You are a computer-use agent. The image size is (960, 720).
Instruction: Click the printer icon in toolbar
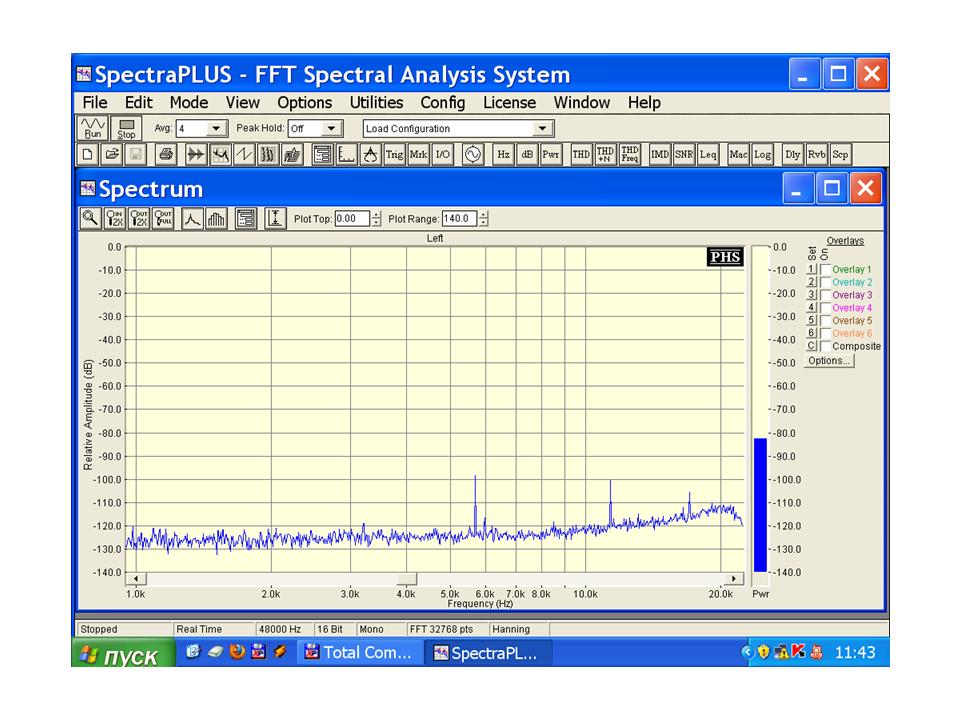pos(165,154)
